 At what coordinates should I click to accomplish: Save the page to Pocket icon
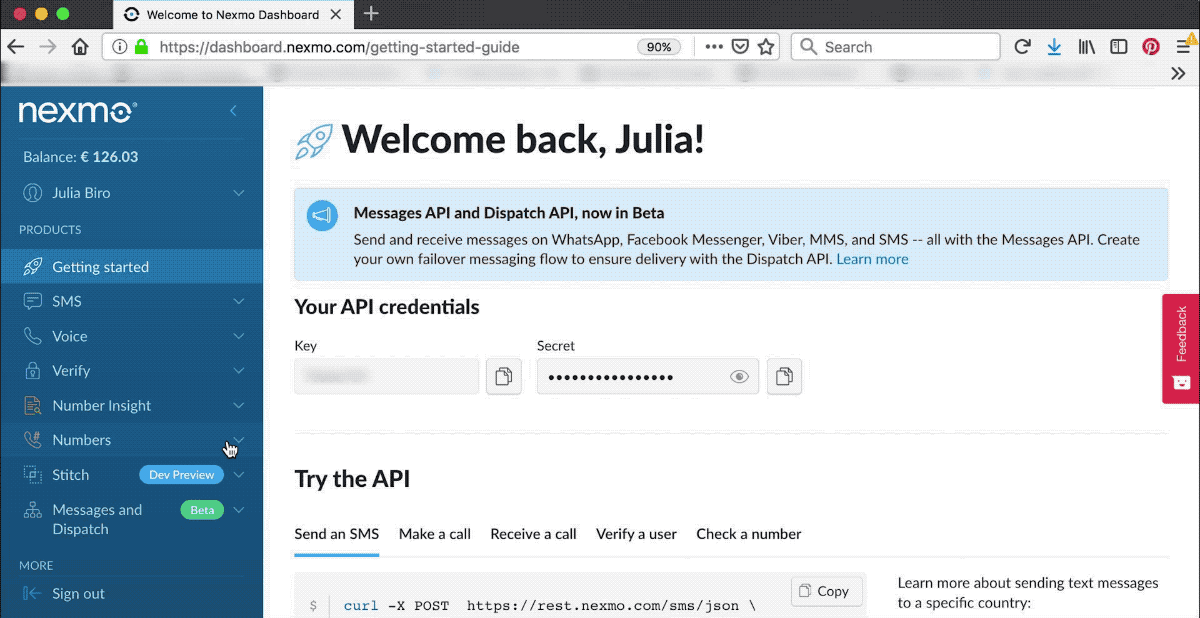coord(740,47)
